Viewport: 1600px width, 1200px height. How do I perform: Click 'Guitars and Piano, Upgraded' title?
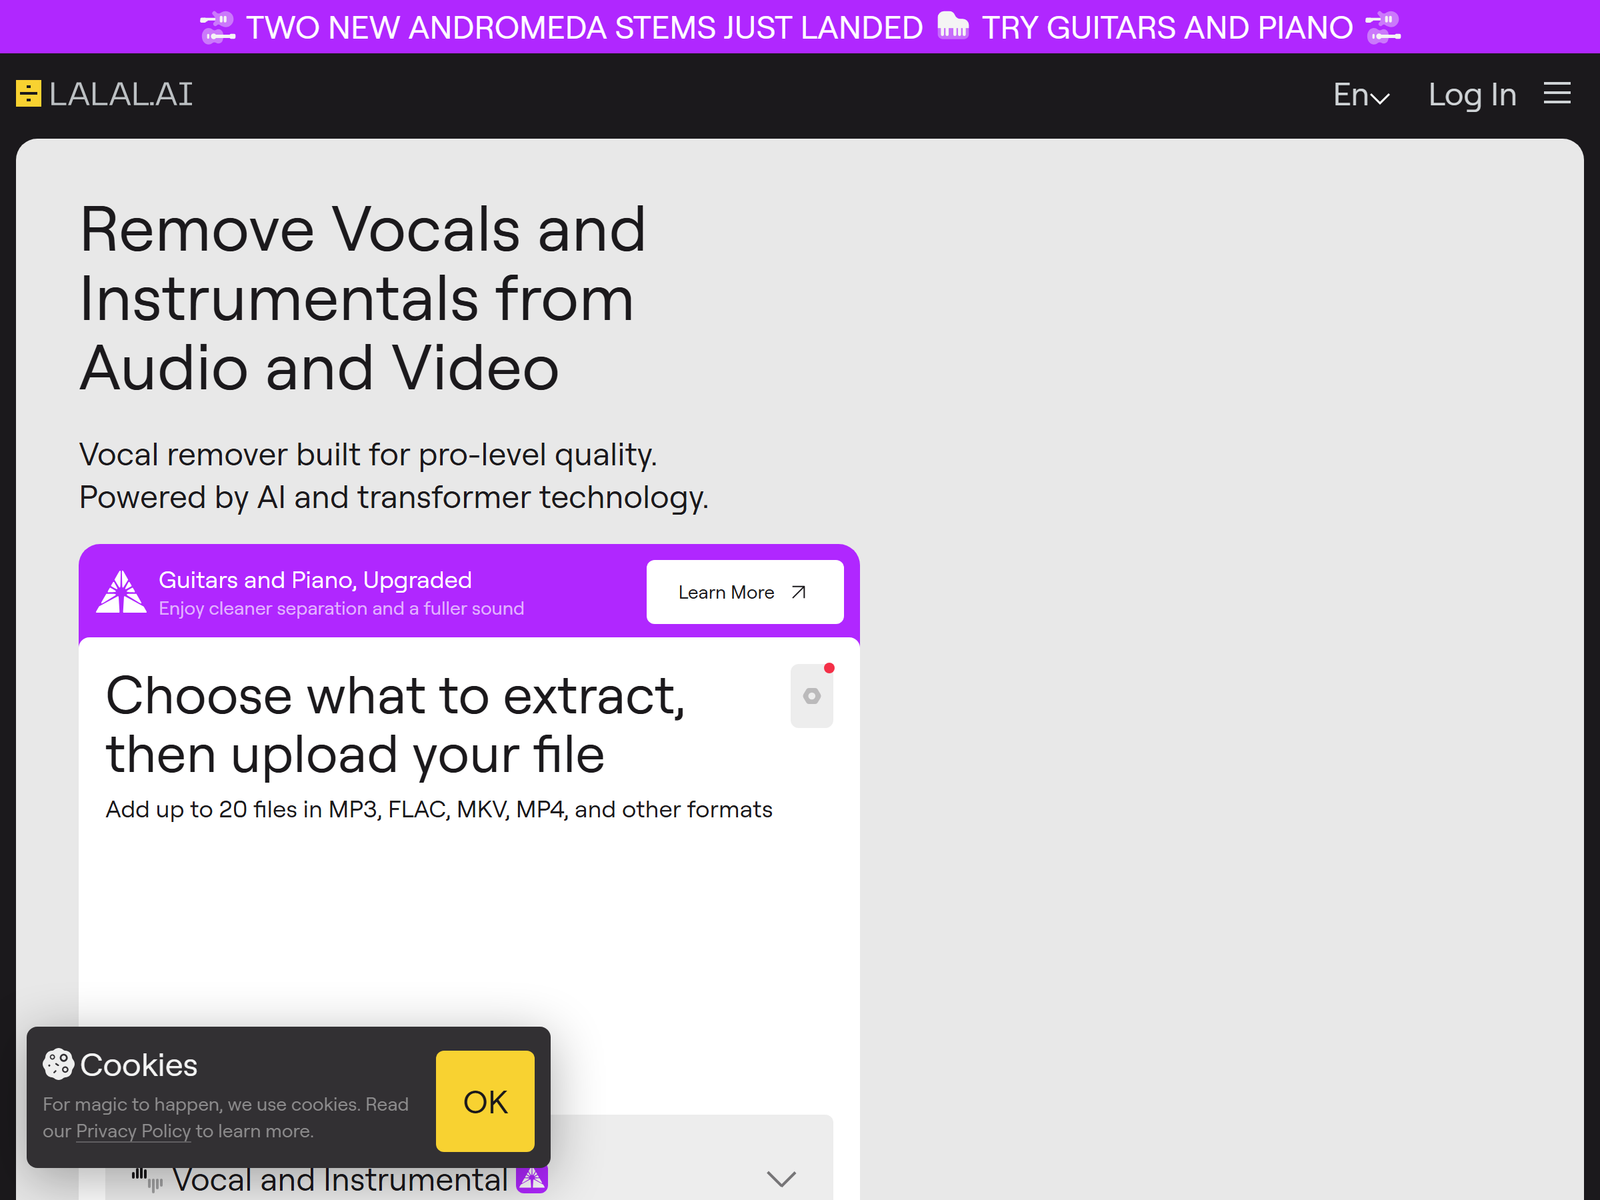(315, 580)
